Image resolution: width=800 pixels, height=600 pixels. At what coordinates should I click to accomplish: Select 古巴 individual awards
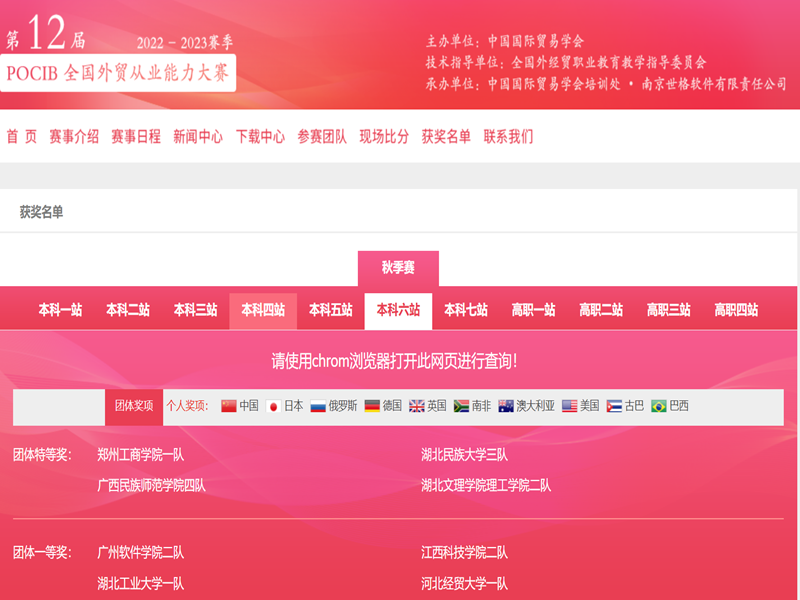[634, 406]
